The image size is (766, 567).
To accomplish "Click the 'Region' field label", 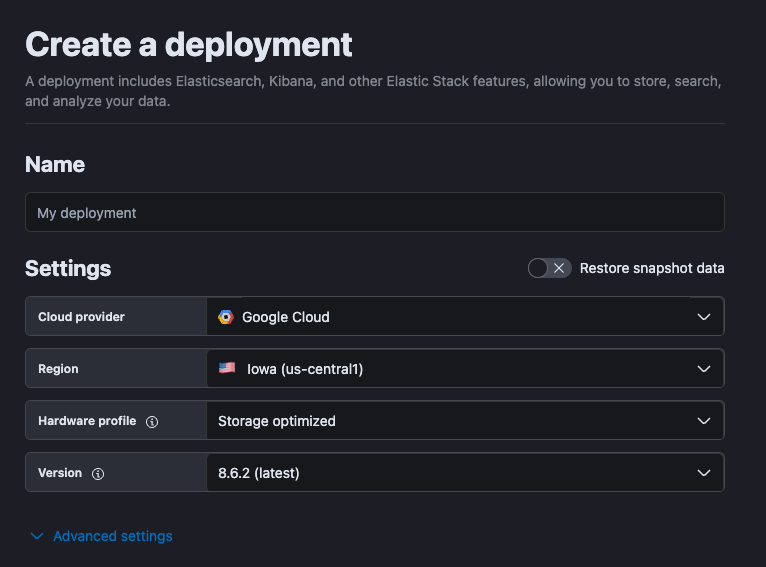I will click(x=58, y=369).
